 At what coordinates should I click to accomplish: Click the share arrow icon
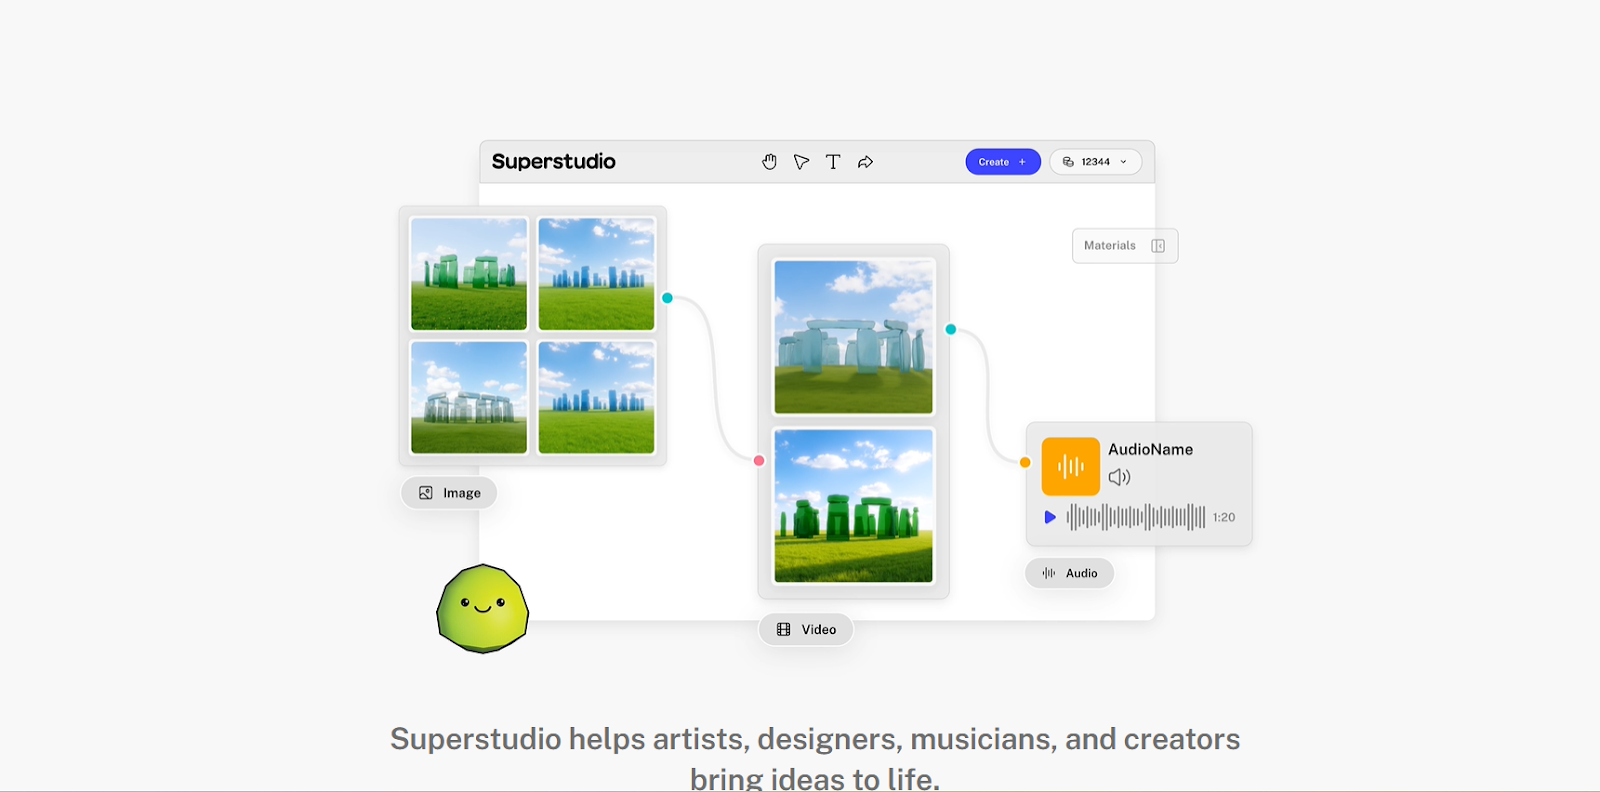[x=866, y=162]
